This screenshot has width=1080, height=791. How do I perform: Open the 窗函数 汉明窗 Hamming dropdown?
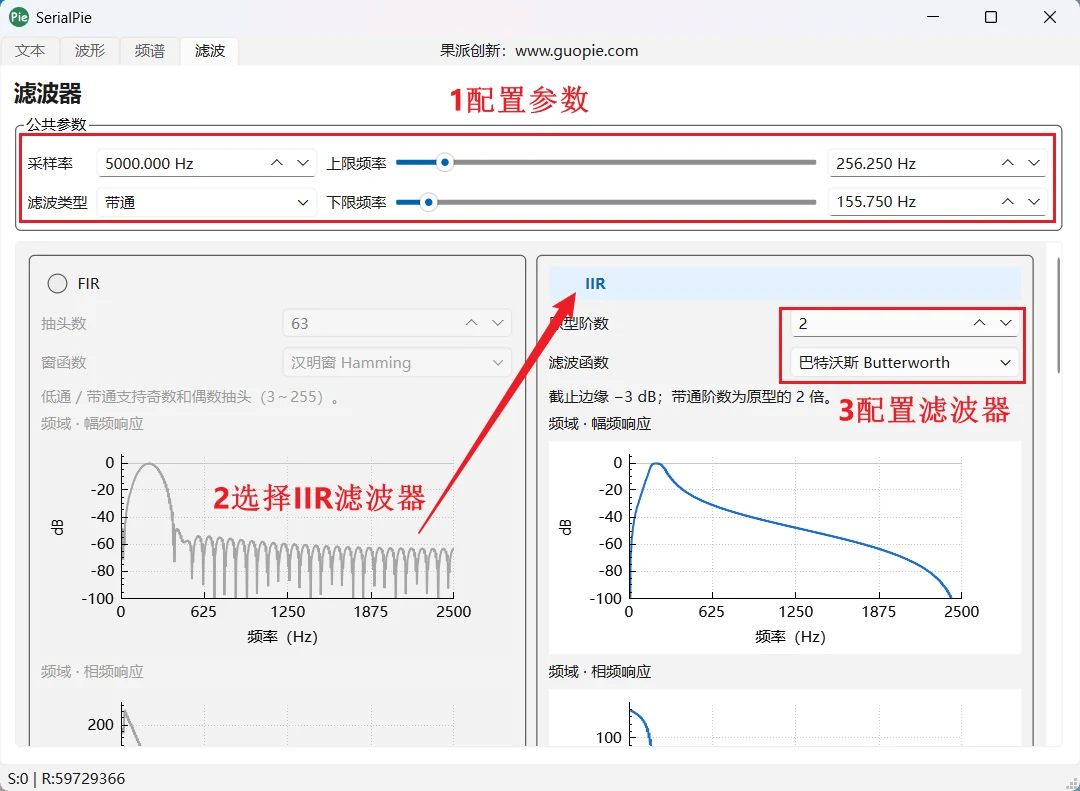[x=397, y=362]
